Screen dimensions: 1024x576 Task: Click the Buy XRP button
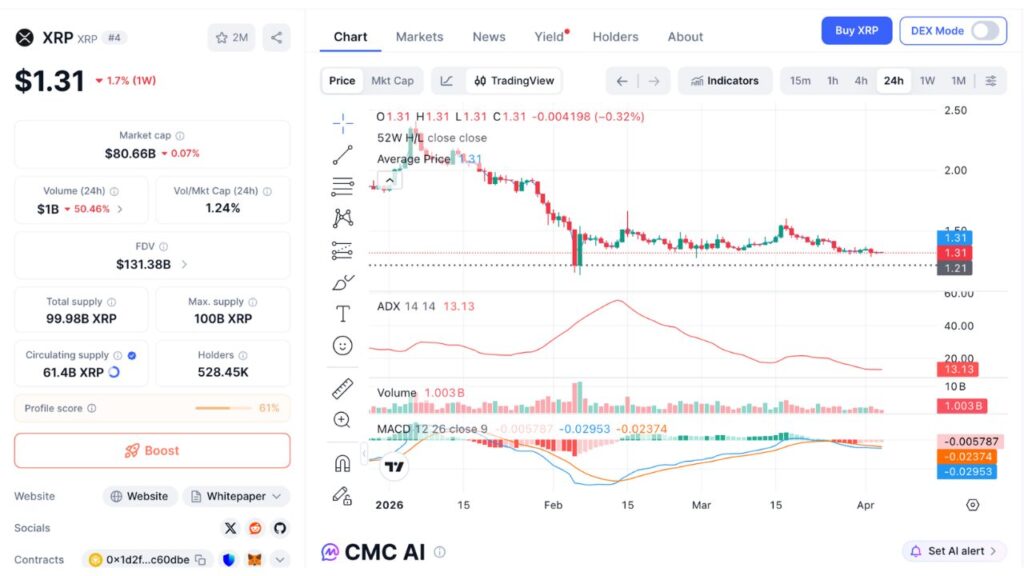(856, 30)
